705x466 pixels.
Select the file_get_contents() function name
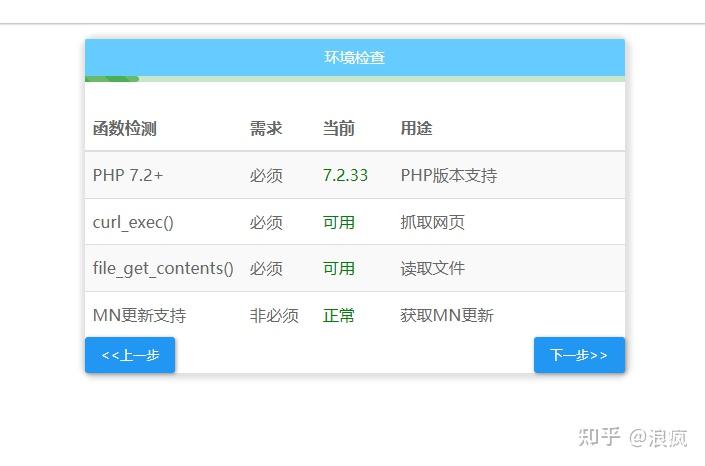(x=163, y=269)
